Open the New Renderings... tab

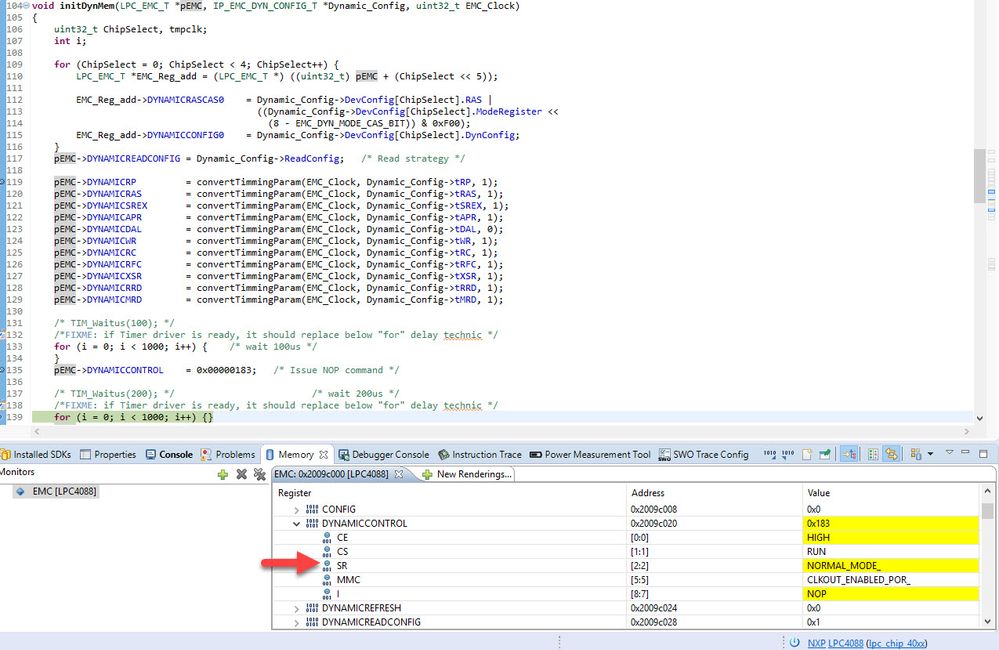coord(467,474)
